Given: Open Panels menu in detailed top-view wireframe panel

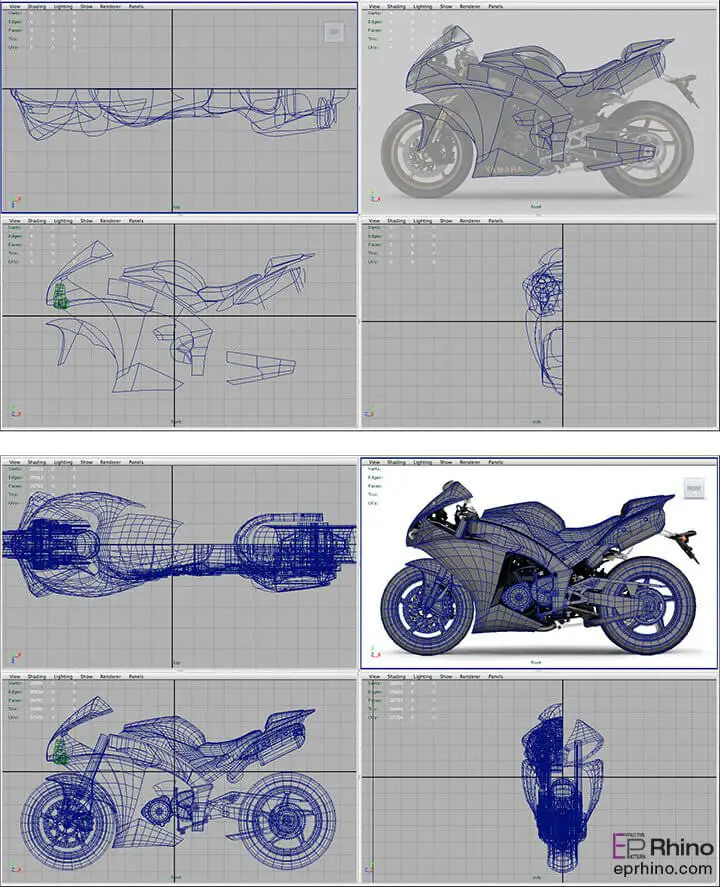Looking at the screenshot, I should coord(136,462).
